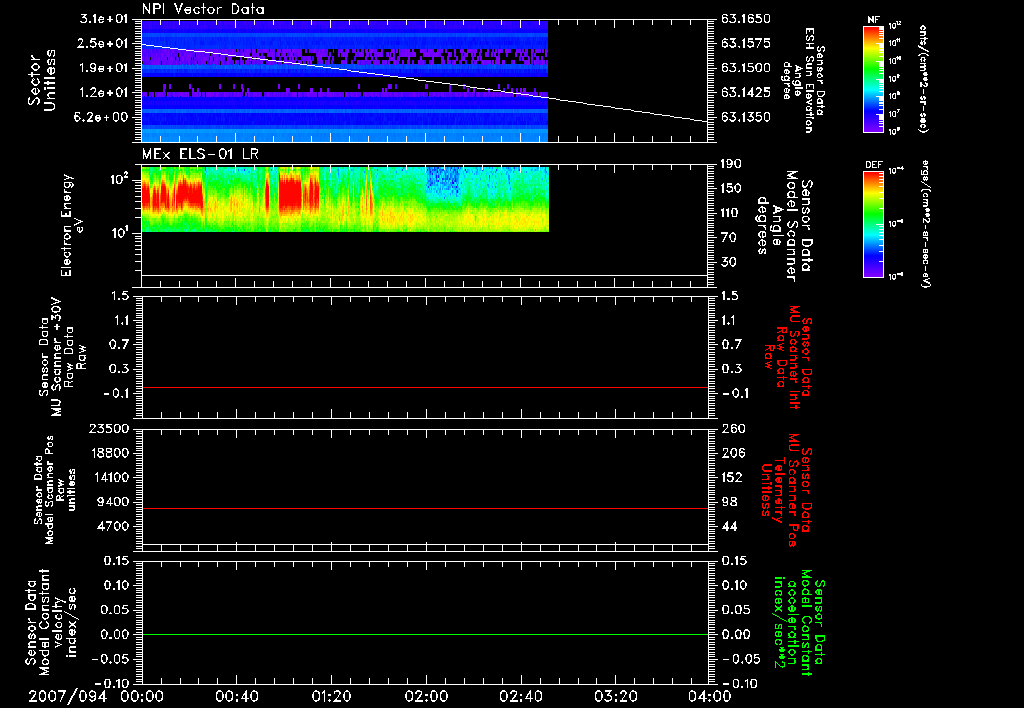Click the green velocity line plot
Image resolution: width=1024 pixels, height=708 pixels.
point(424,634)
